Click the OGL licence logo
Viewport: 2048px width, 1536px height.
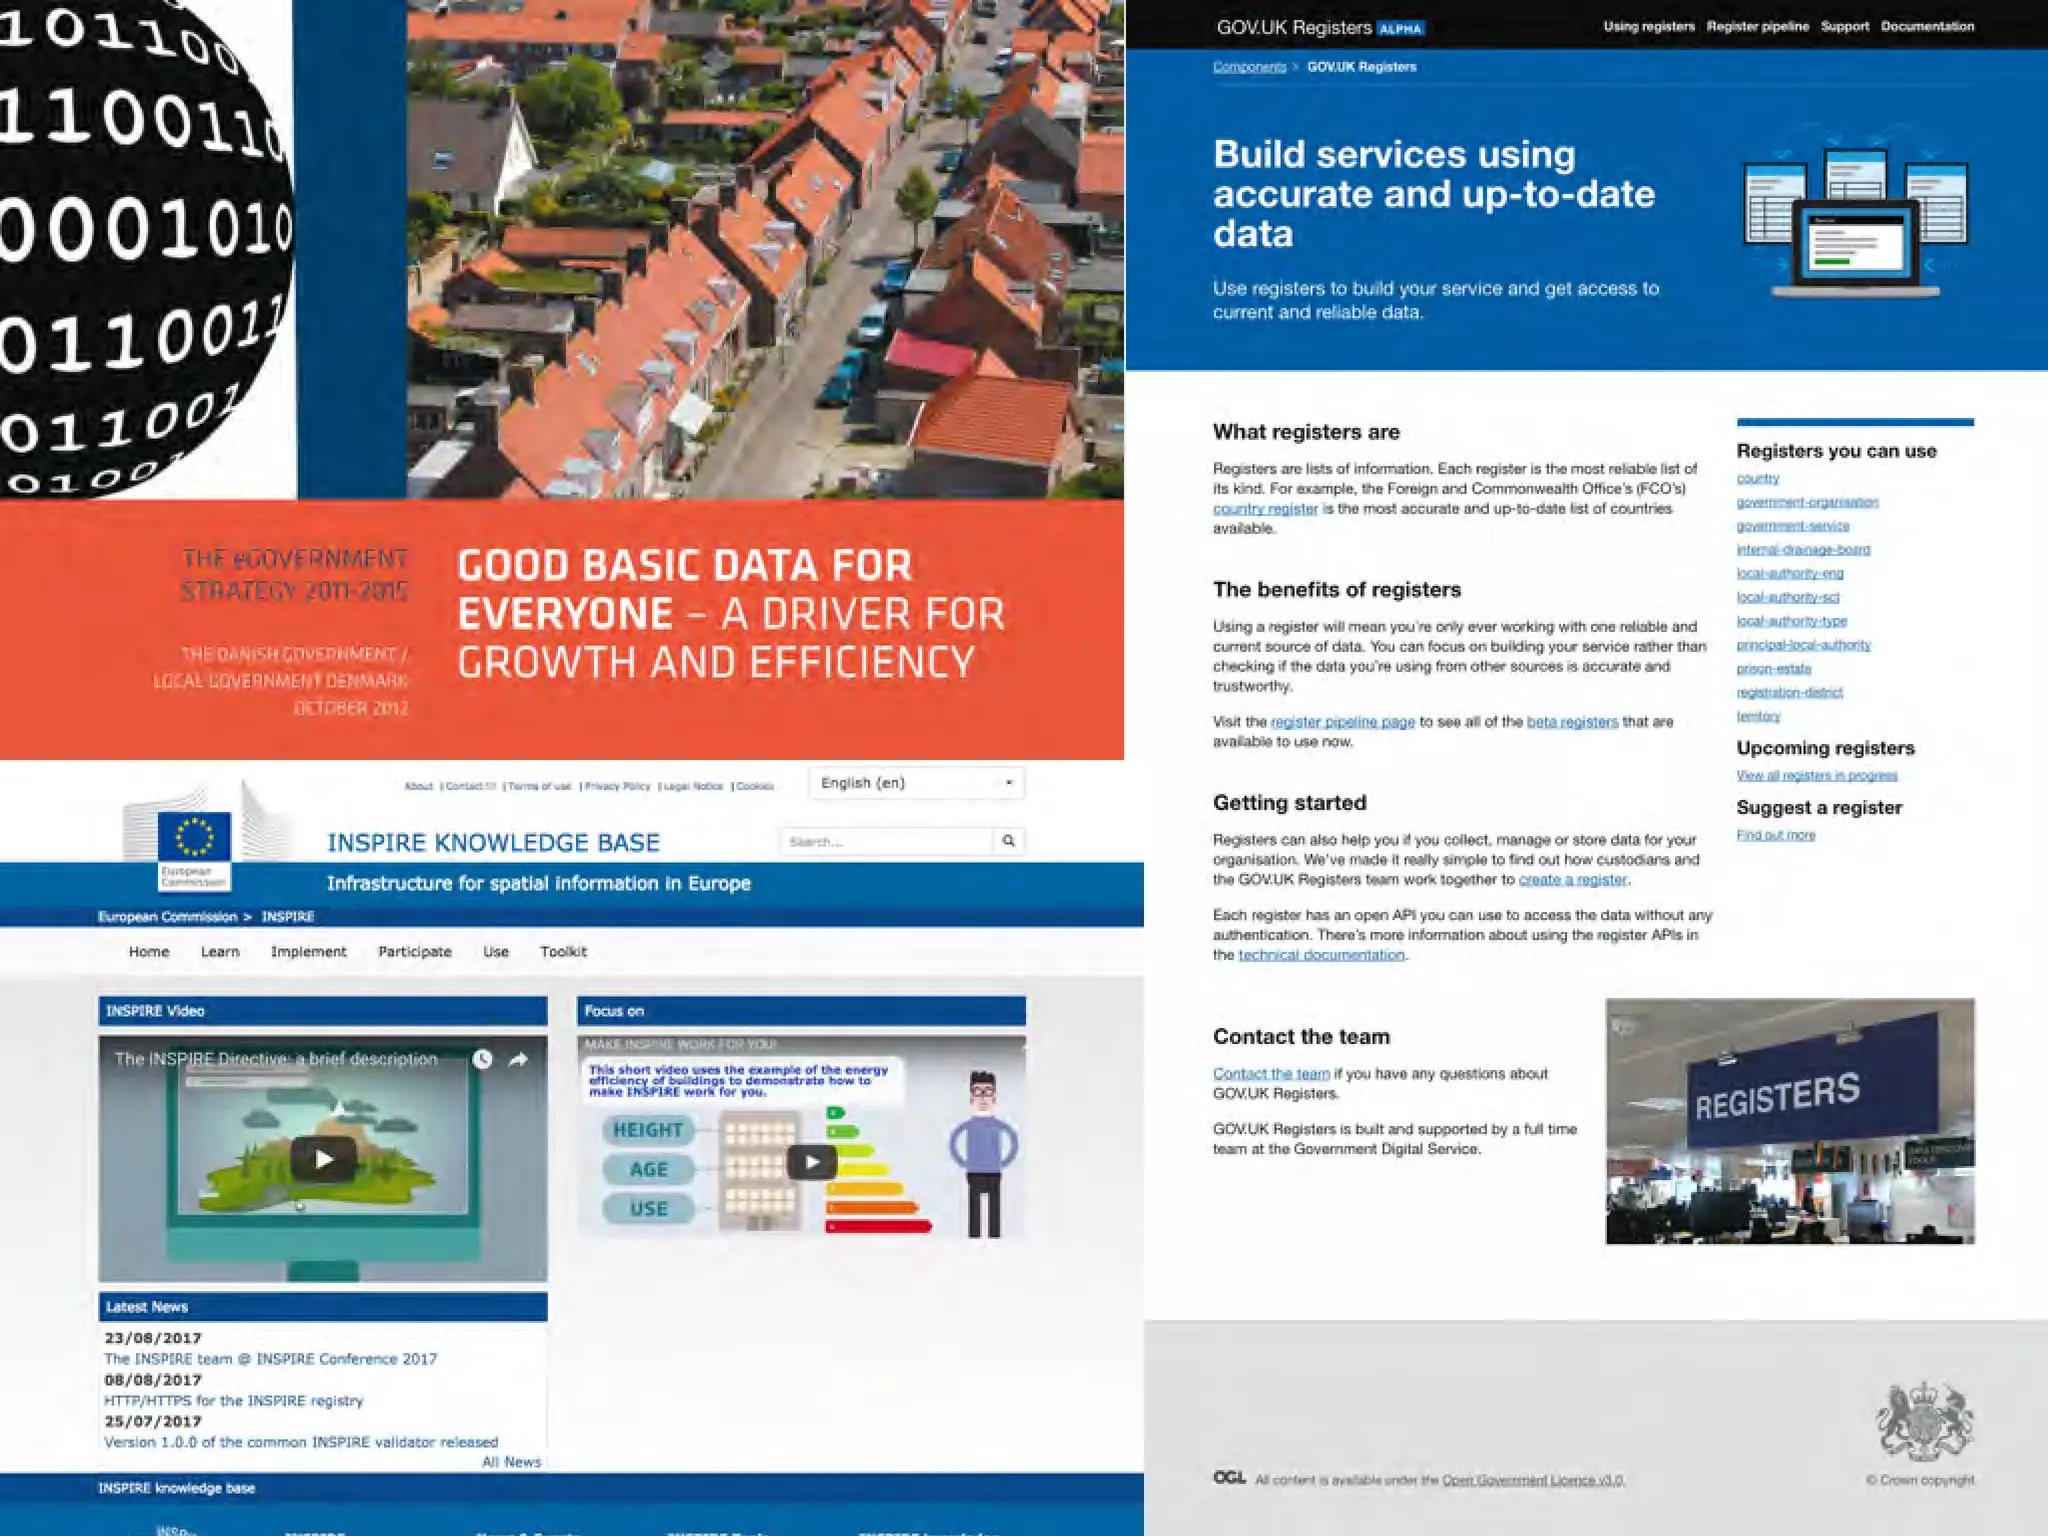click(x=1229, y=1478)
